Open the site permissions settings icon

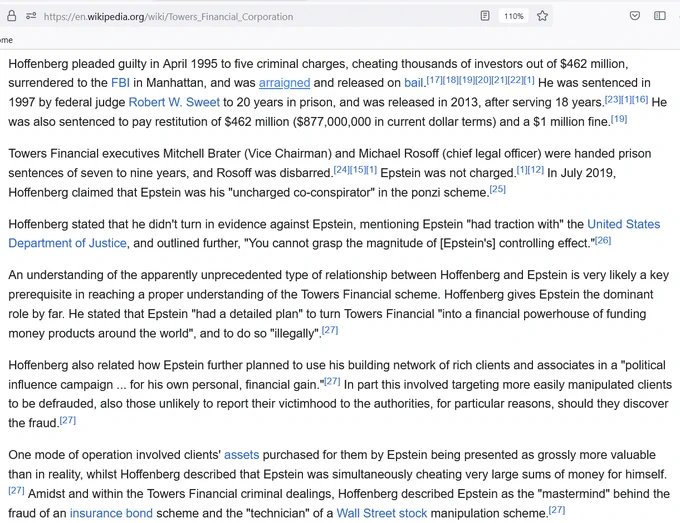click(x=31, y=16)
